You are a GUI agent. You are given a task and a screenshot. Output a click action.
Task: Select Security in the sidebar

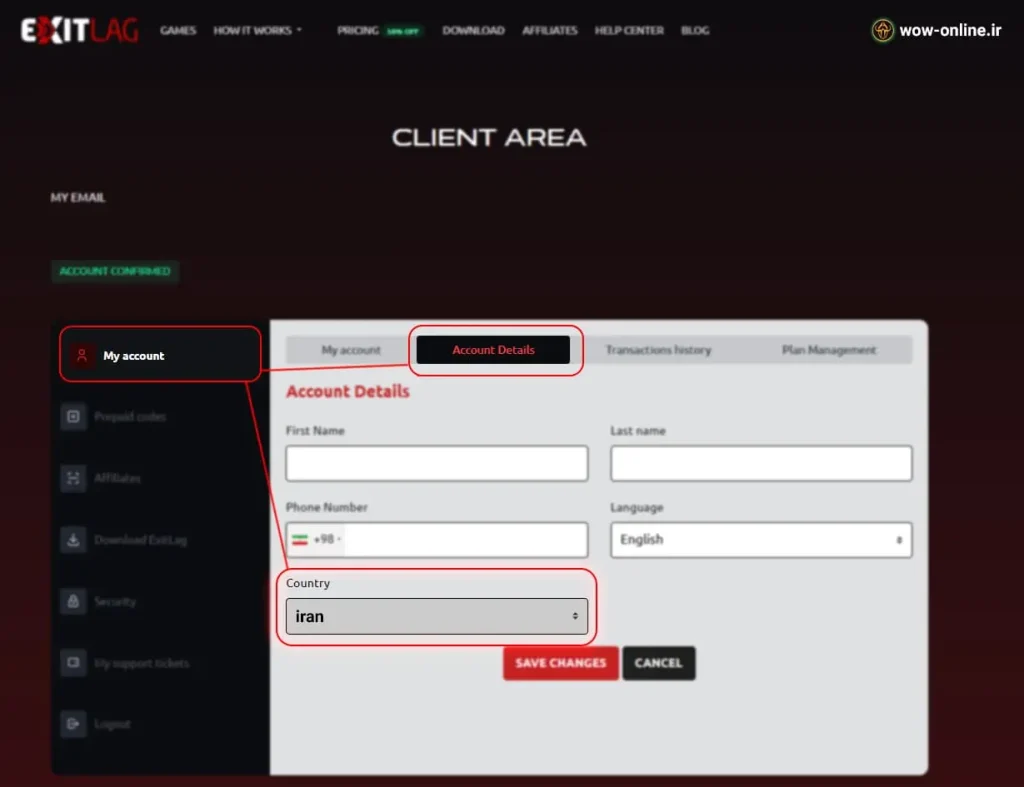(114, 602)
